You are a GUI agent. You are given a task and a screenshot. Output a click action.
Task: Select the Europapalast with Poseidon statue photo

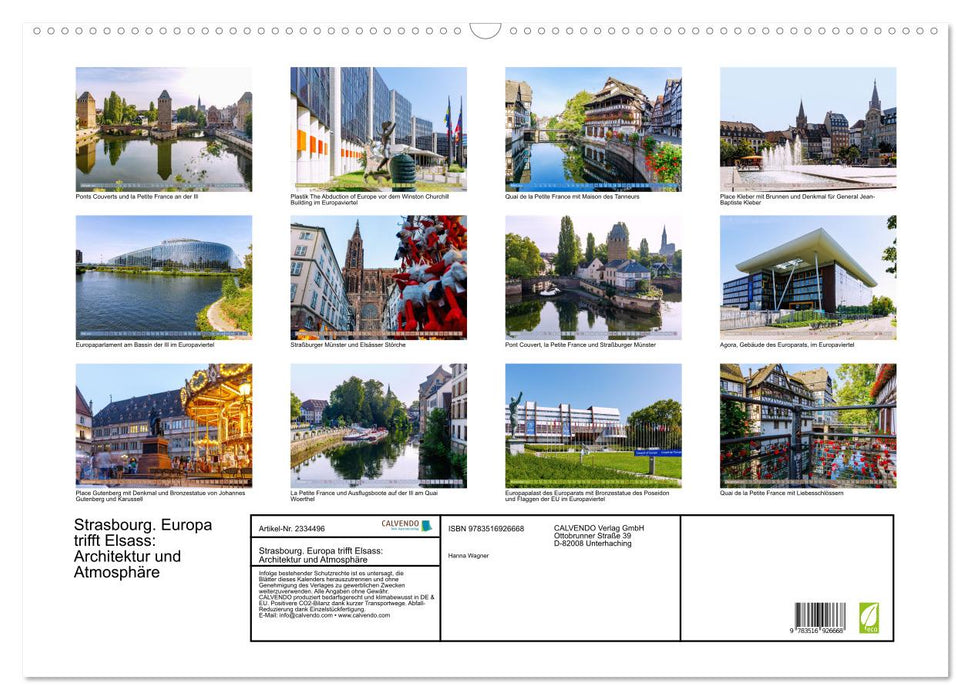(593, 426)
